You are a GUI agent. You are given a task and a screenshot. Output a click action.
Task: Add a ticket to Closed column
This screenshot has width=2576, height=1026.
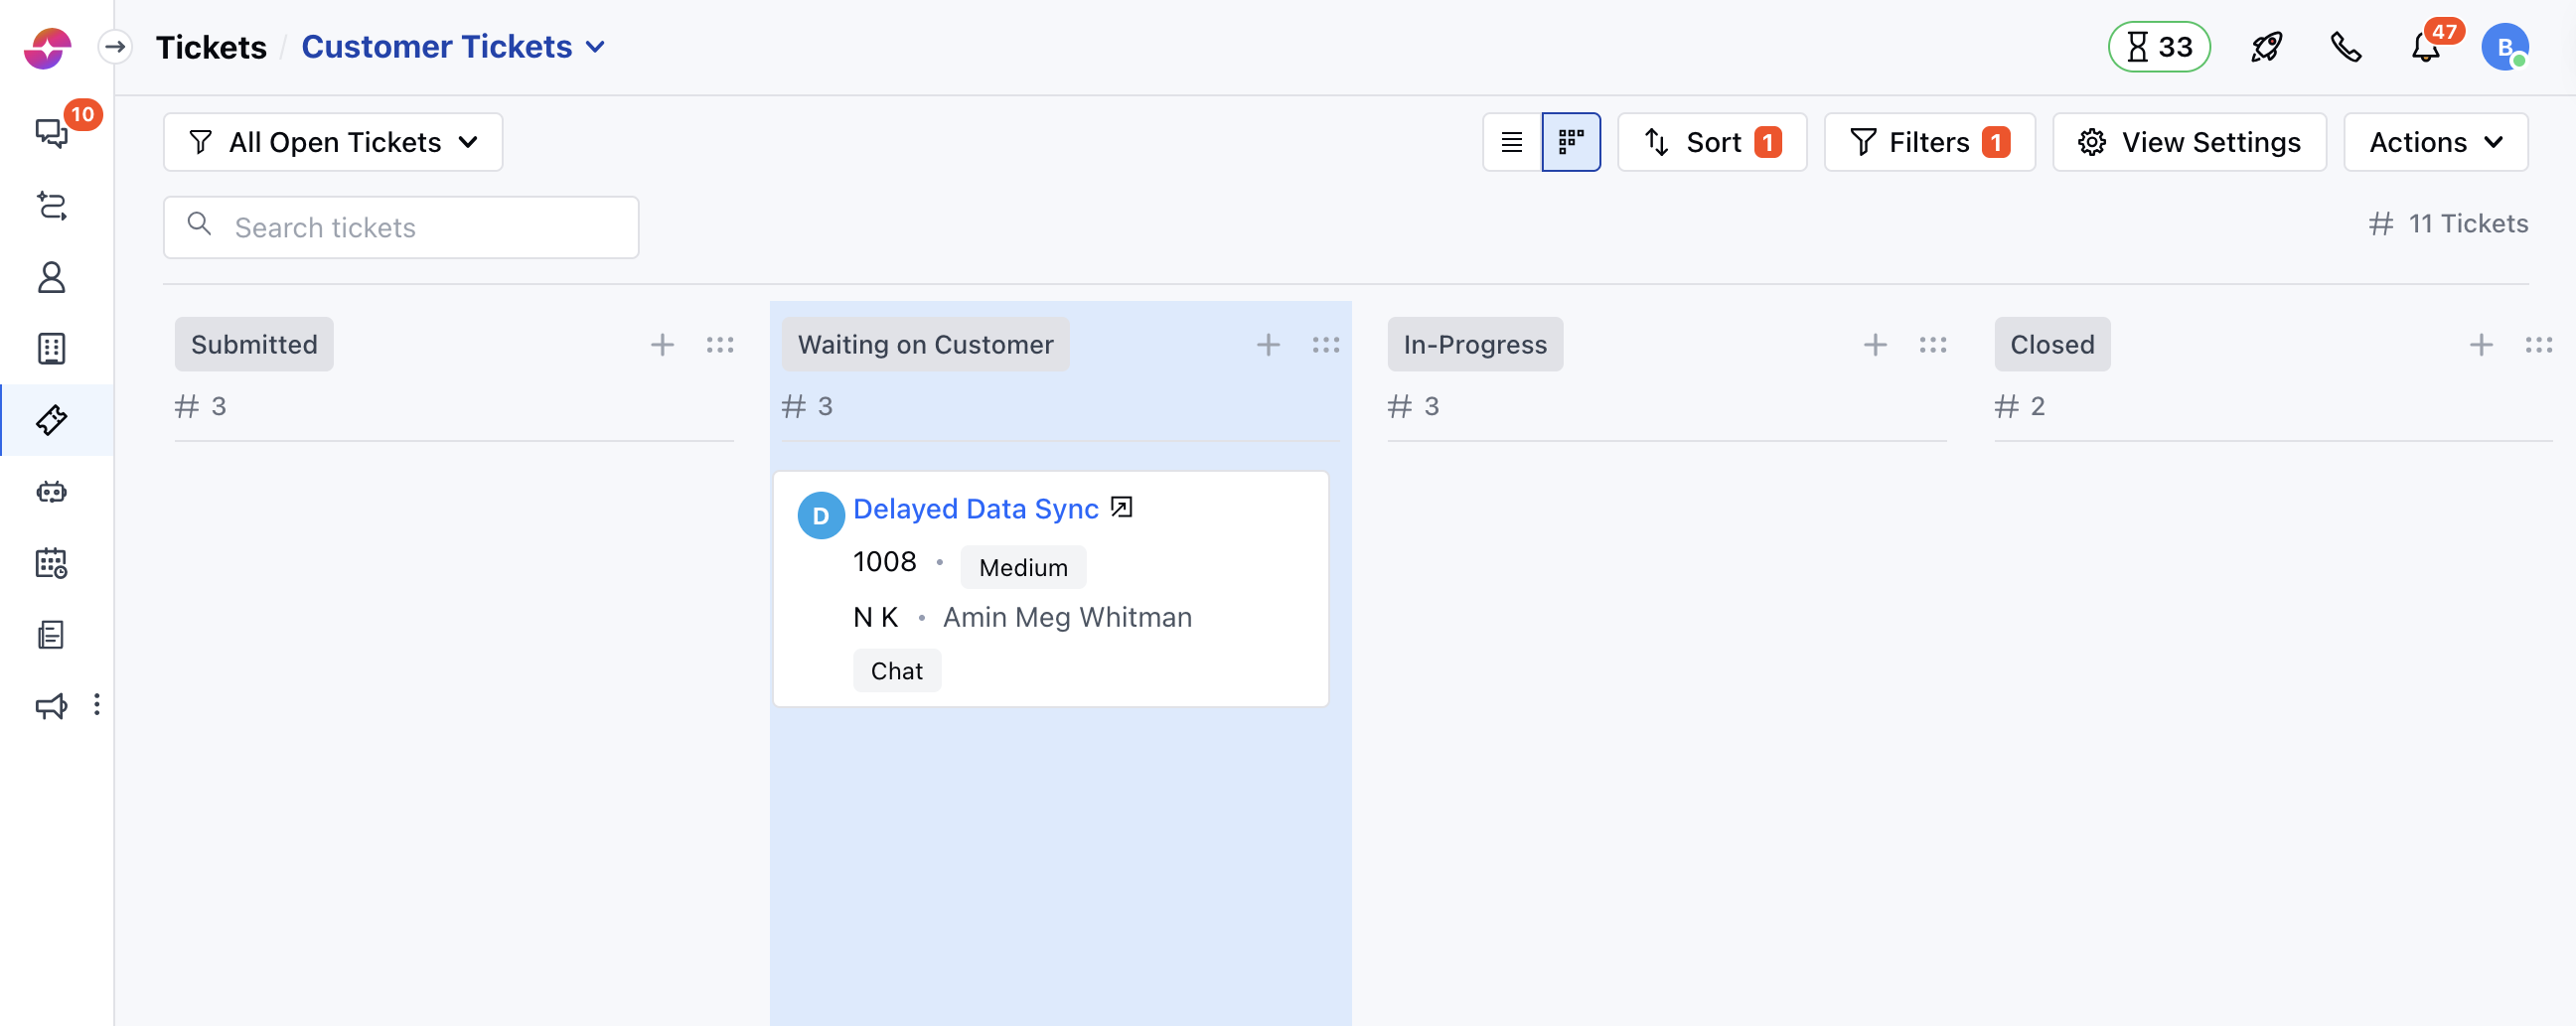(x=2481, y=345)
